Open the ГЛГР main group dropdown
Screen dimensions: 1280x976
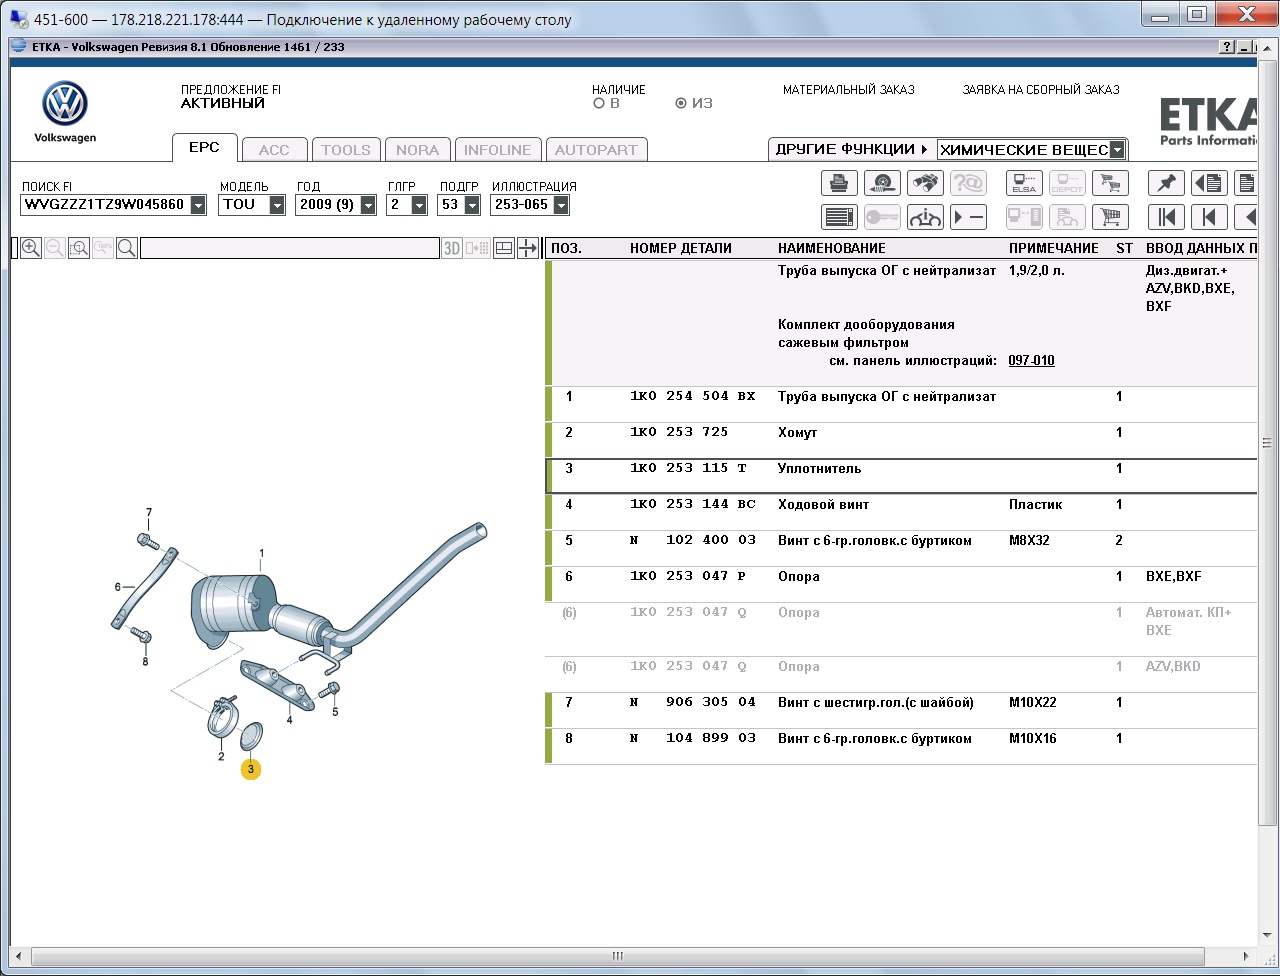coord(419,205)
